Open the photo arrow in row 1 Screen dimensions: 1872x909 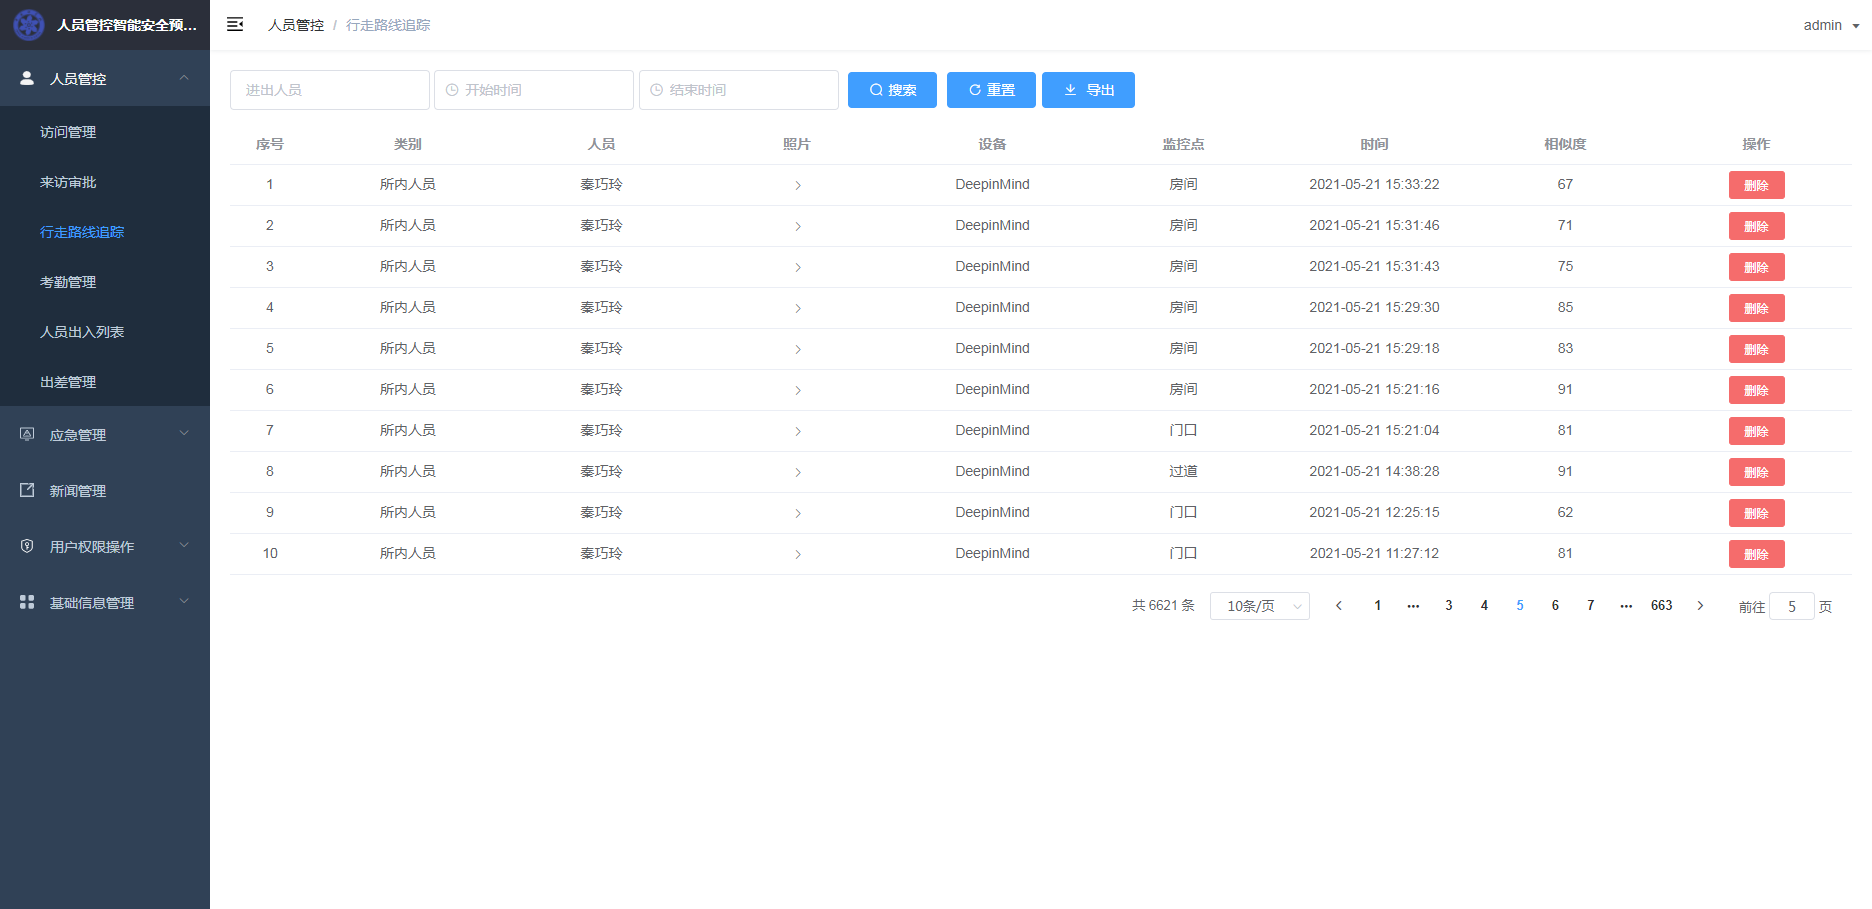[x=797, y=185]
